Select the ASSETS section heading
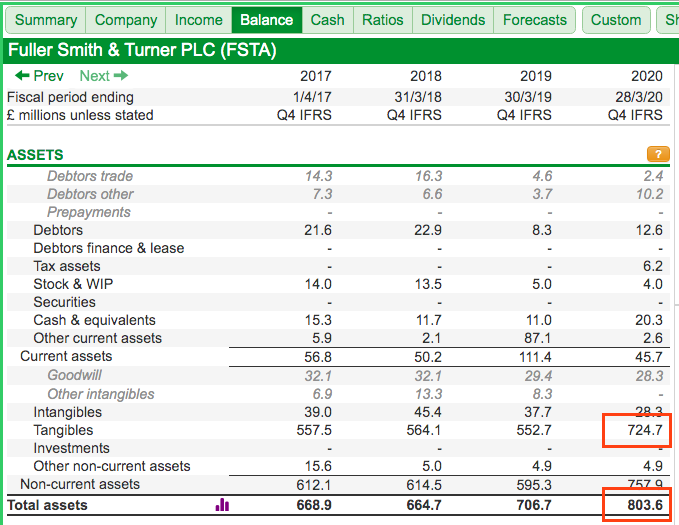The height and width of the screenshot is (525, 679). click(x=35, y=155)
